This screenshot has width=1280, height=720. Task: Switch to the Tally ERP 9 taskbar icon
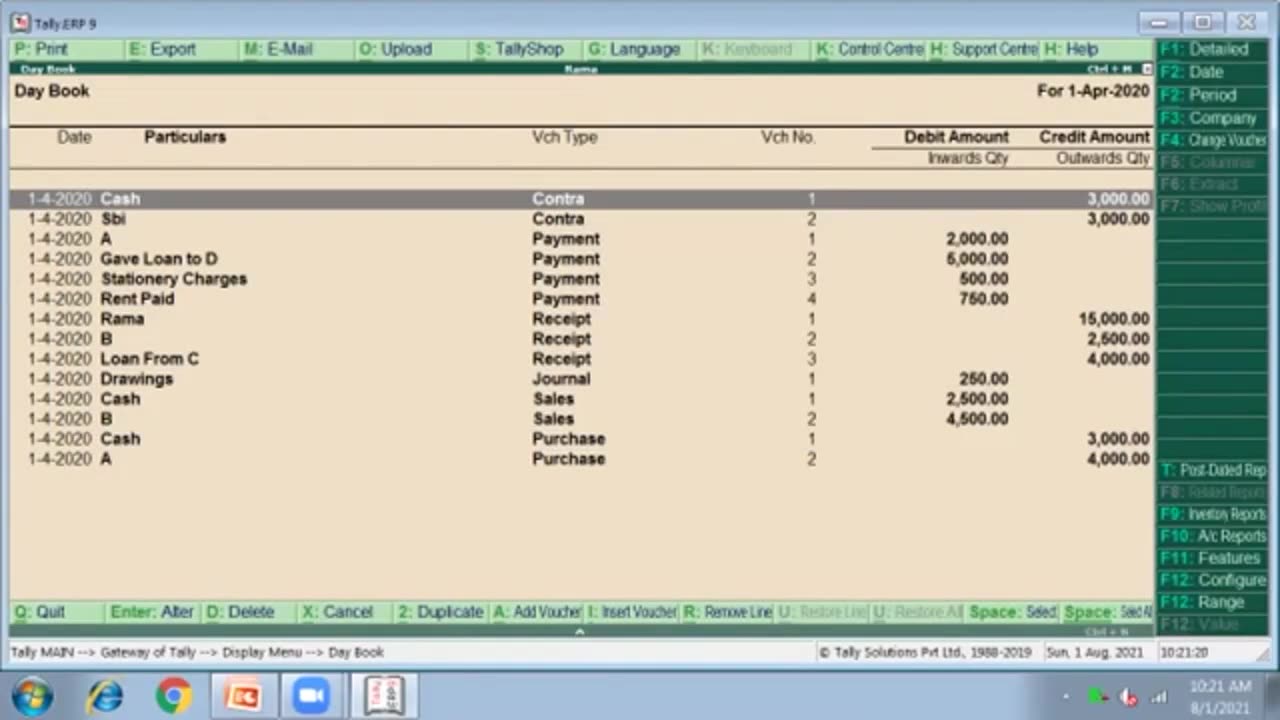[x=383, y=696]
